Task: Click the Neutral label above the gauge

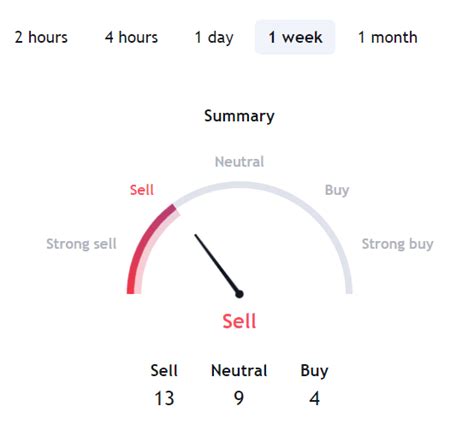Action: tap(239, 162)
